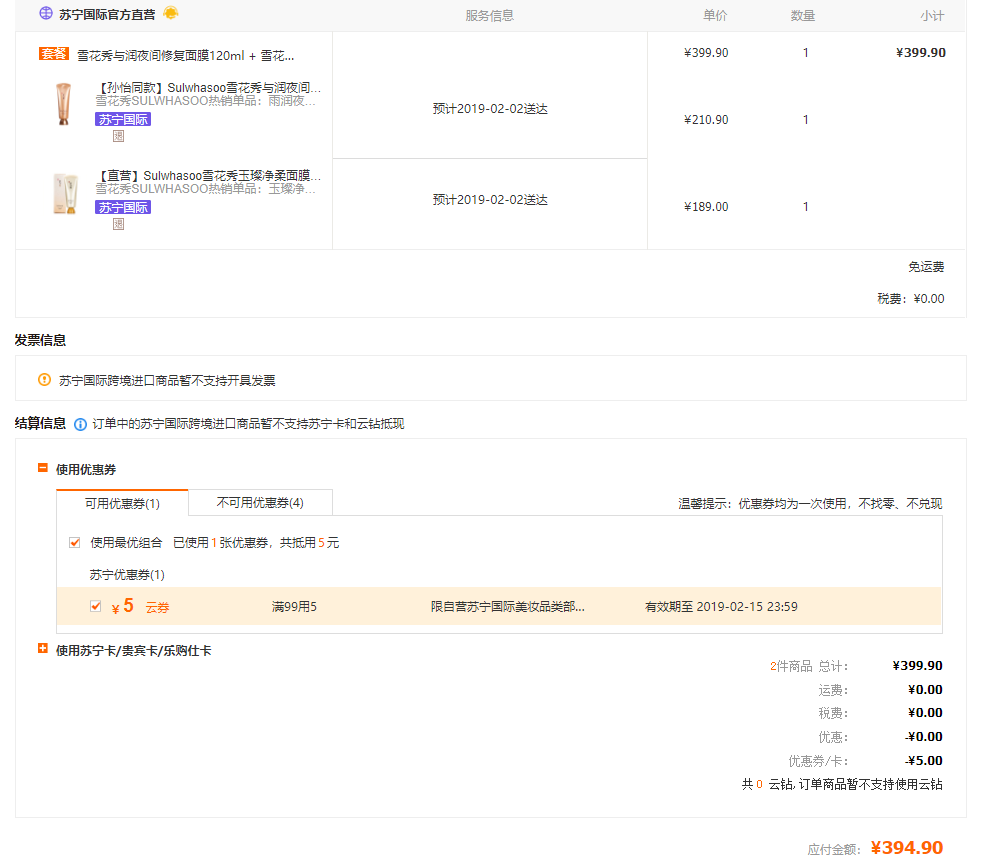
Task: Switch to the 不可用优惠券(4) tab
Action: click(260, 503)
